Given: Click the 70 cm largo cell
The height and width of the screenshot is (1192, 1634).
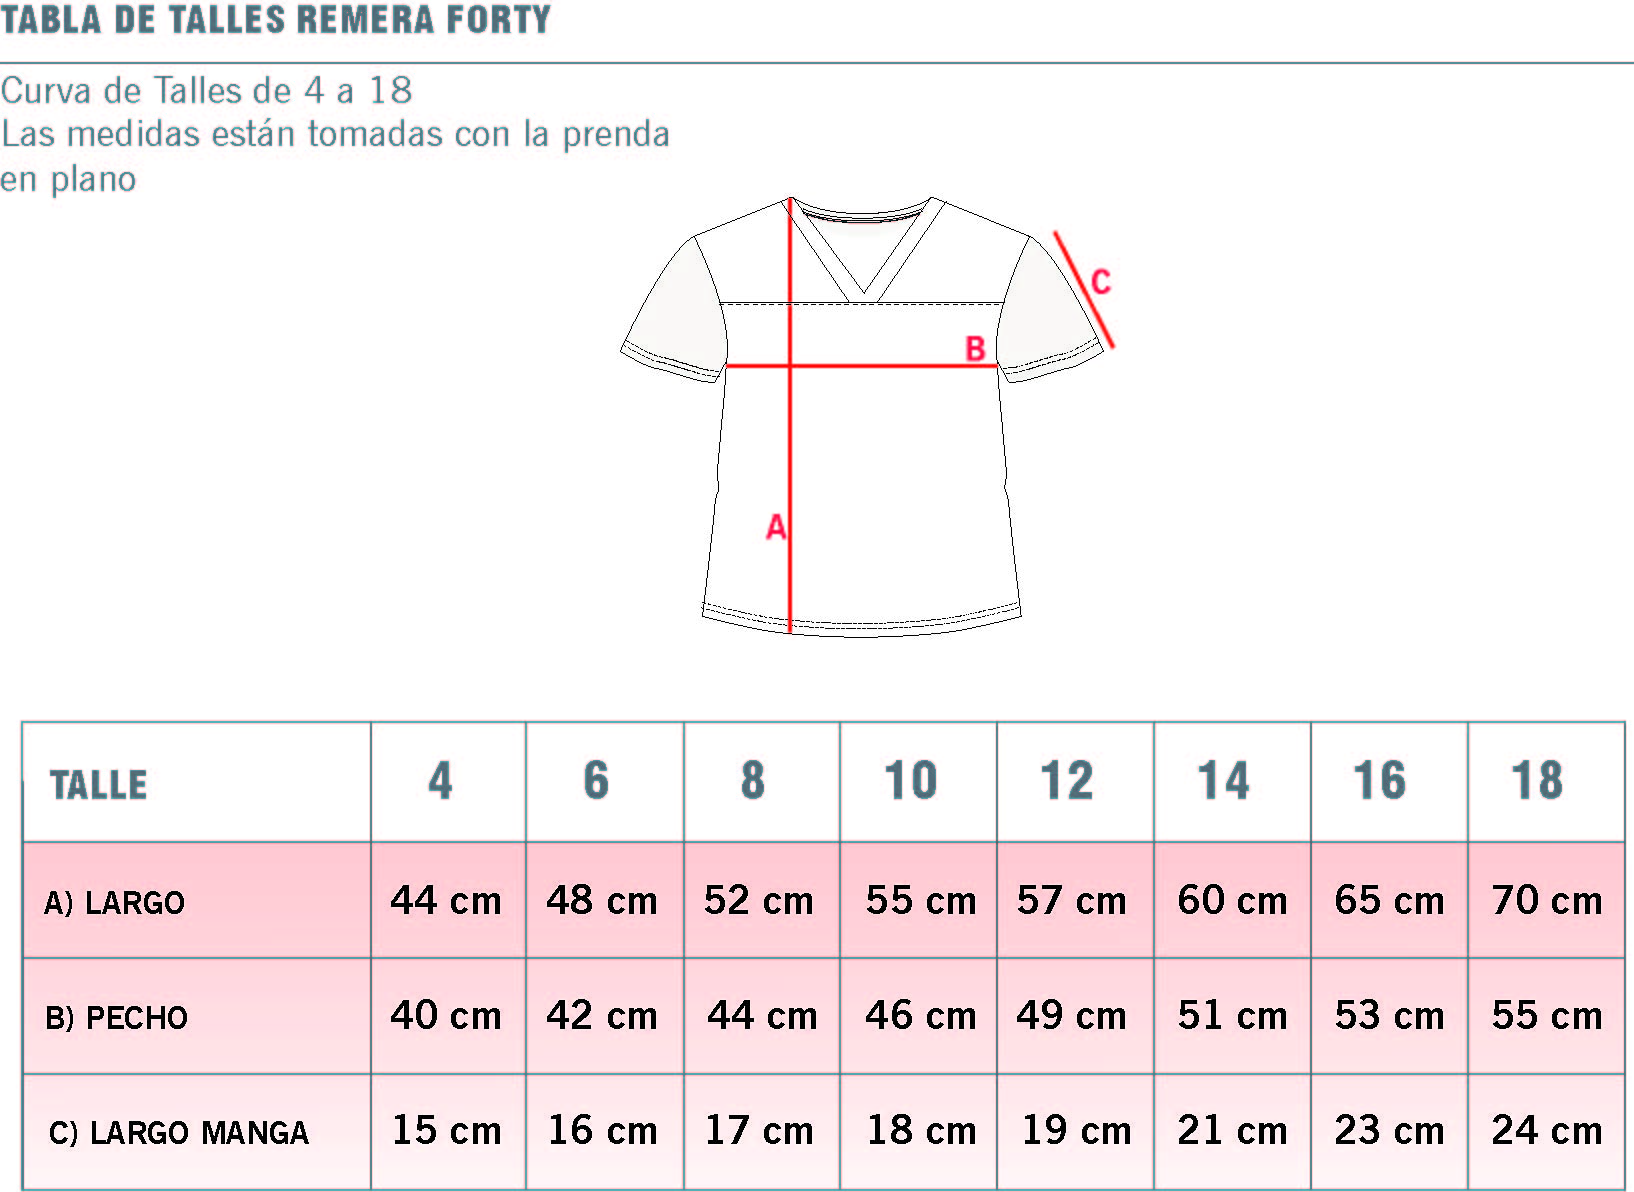Looking at the screenshot, I should tap(1546, 900).
